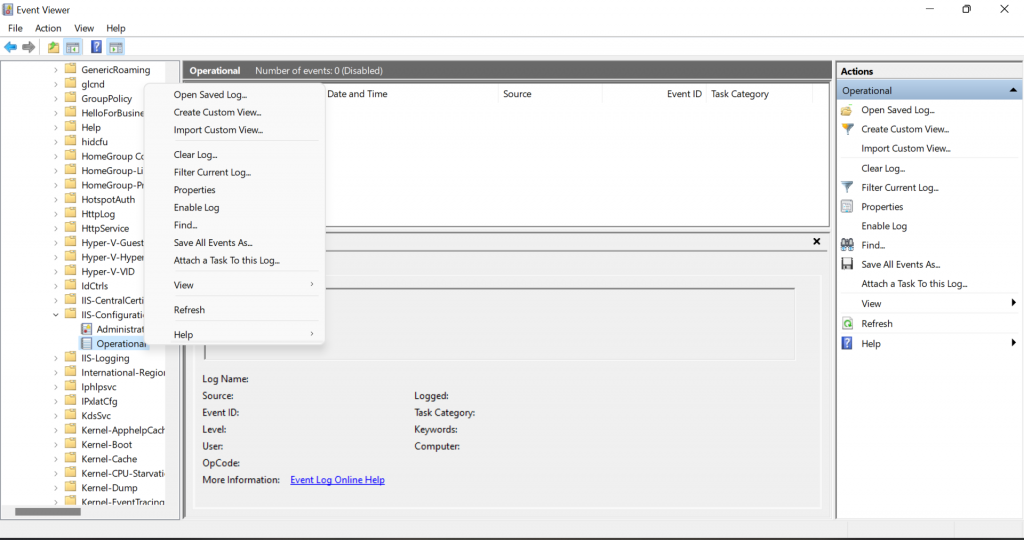This screenshot has width=1024, height=540.
Task: Click Properties page icon in Actions pane
Action: click(x=847, y=207)
